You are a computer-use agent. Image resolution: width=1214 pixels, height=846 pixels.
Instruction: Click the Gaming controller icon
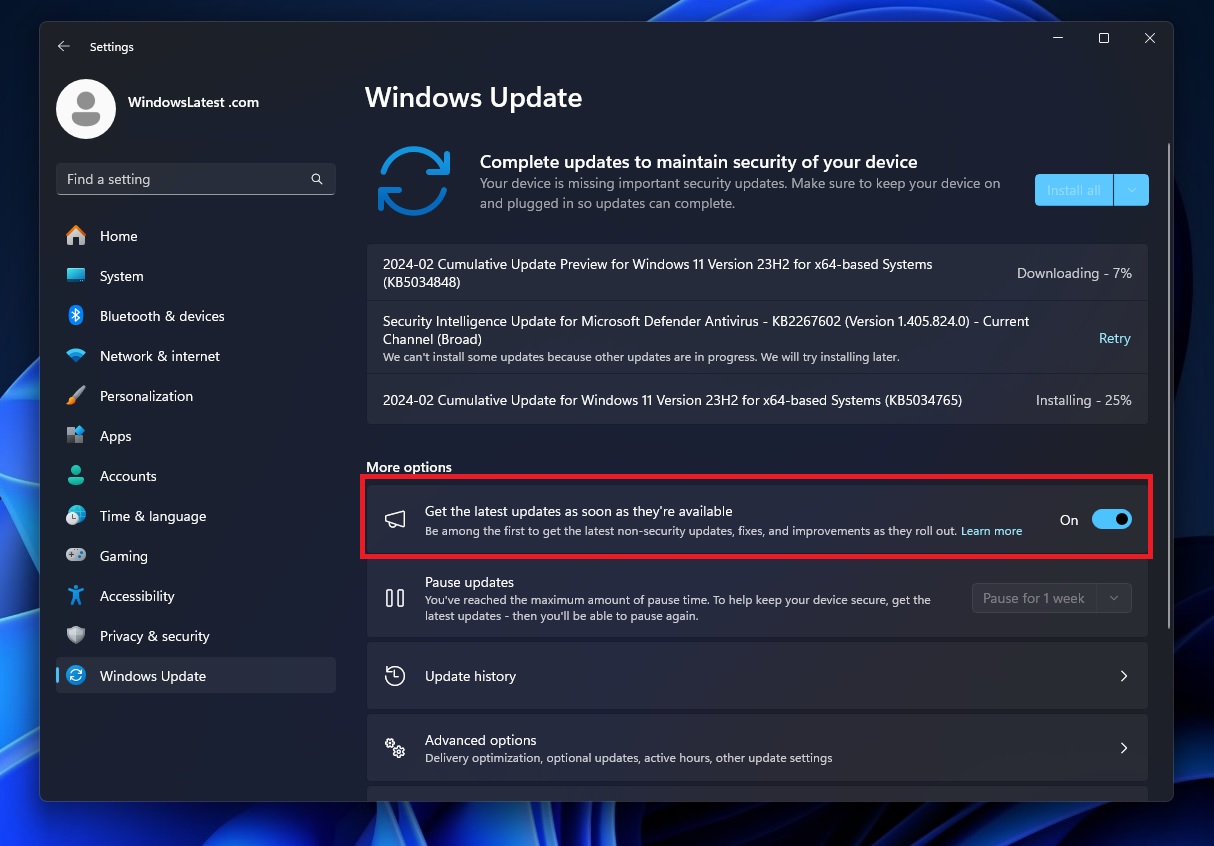76,556
